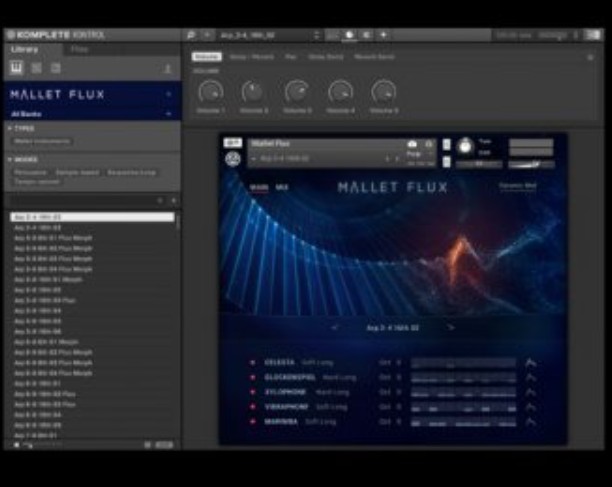Select the Sample-based mode tag
This screenshot has height=487, width=612.
coord(77,172)
